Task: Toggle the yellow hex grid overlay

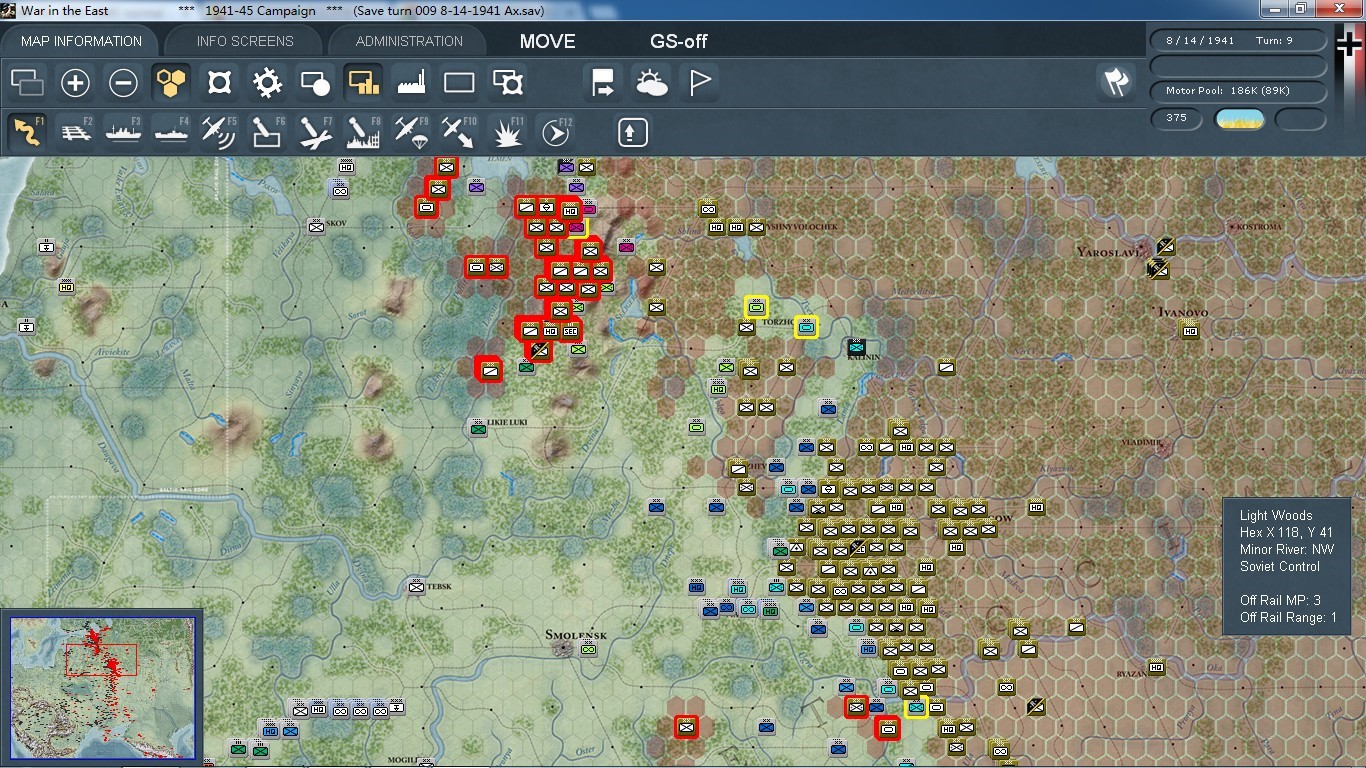Action: 171,83
